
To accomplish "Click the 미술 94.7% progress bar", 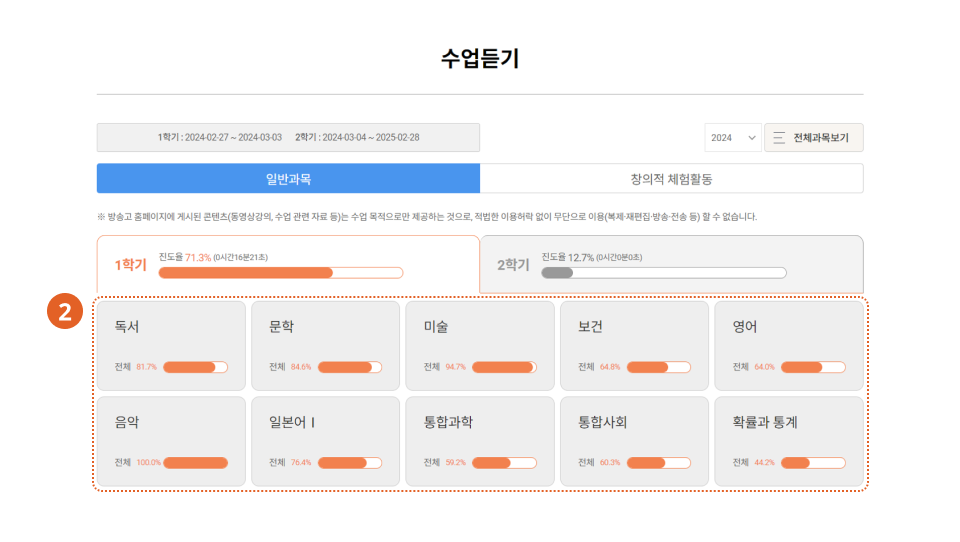I will pyautogui.click(x=504, y=367).
